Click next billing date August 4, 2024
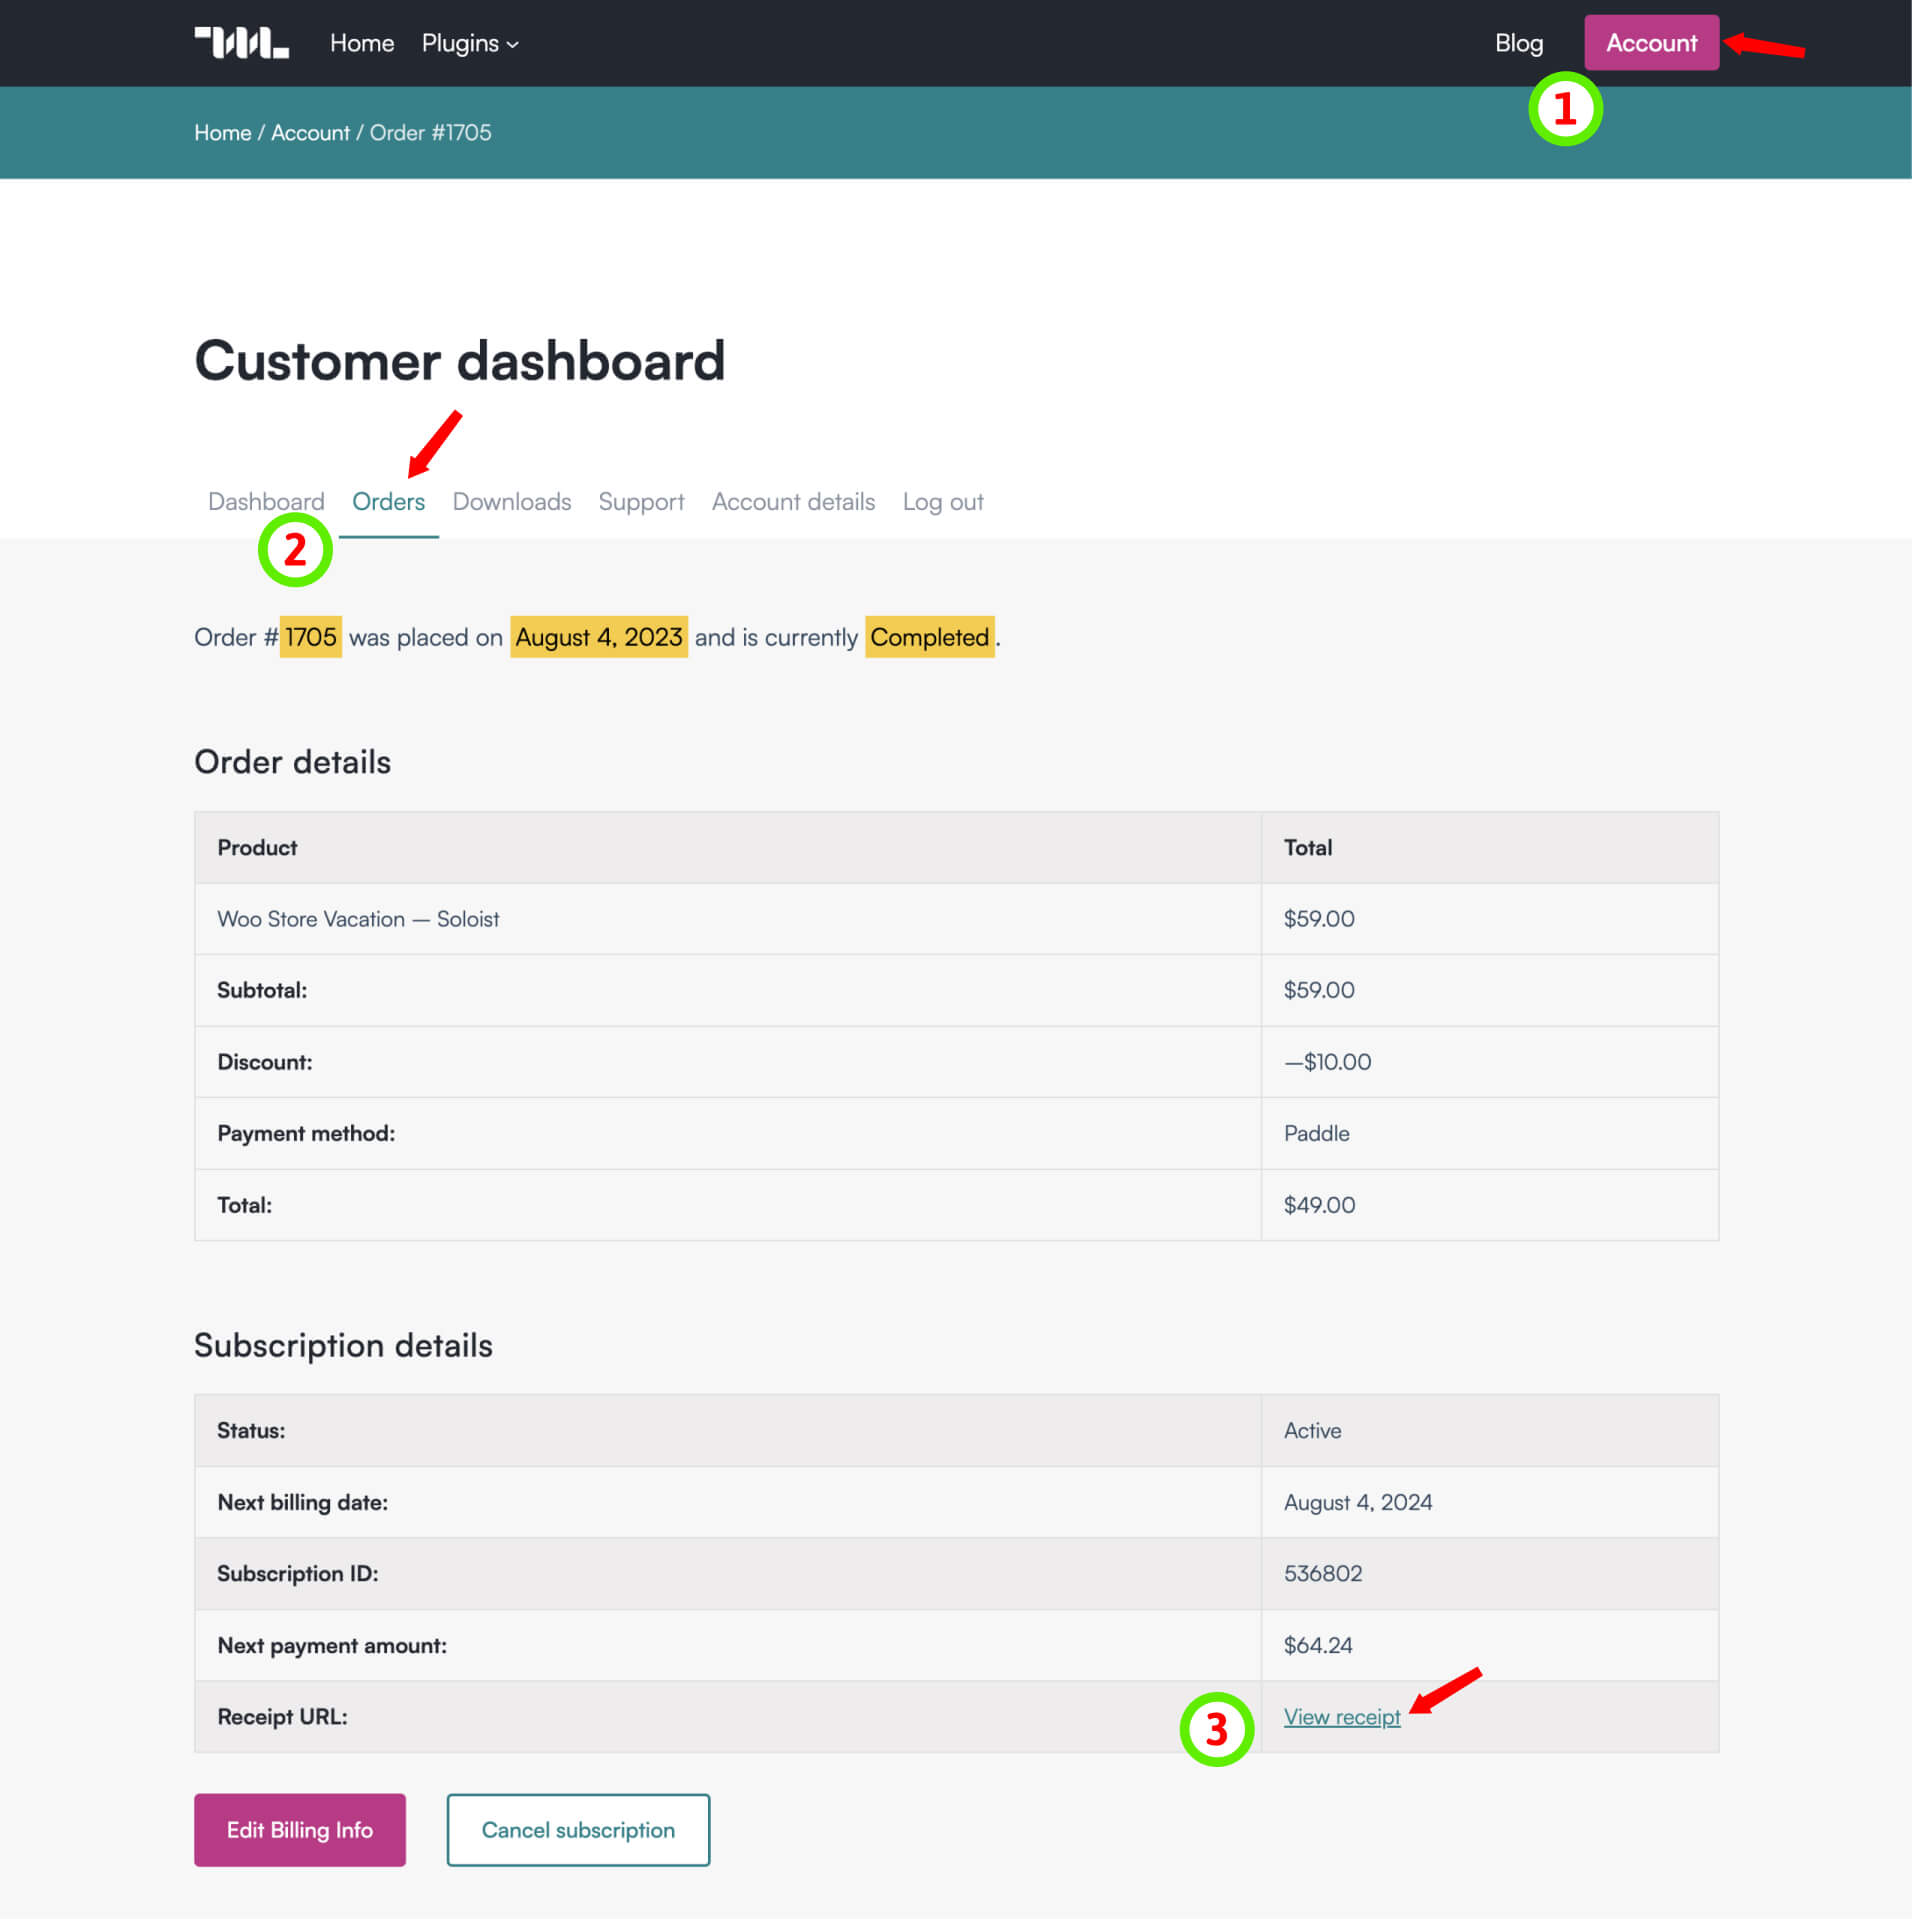1912x1919 pixels. [x=1358, y=1502]
